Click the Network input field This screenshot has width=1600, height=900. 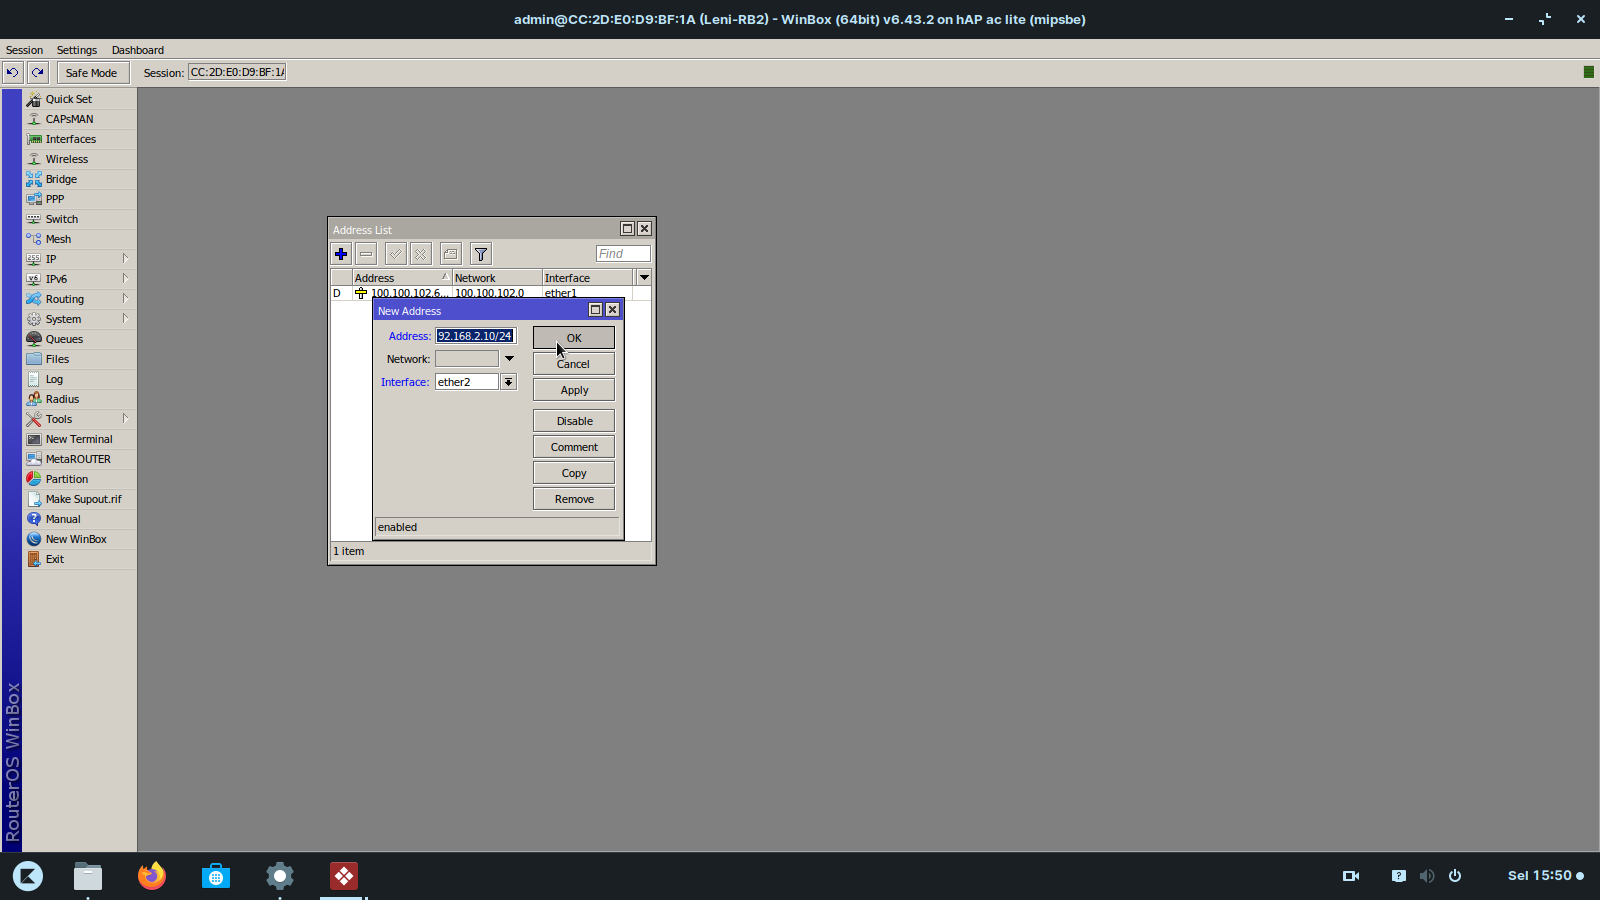pos(467,359)
